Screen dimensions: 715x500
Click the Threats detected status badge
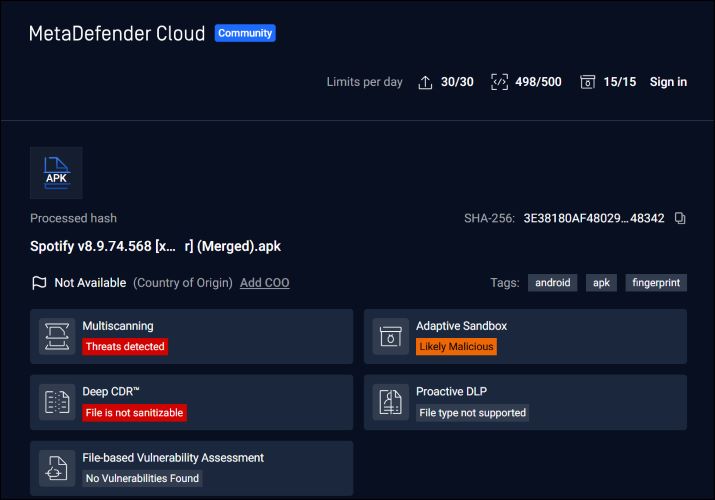pos(125,346)
